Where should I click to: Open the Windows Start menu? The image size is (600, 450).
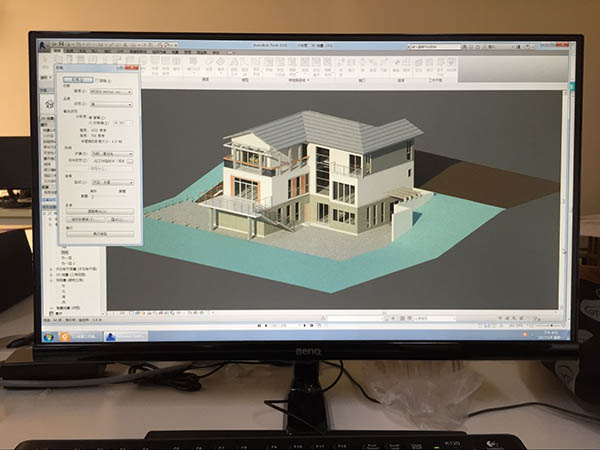coord(49,337)
